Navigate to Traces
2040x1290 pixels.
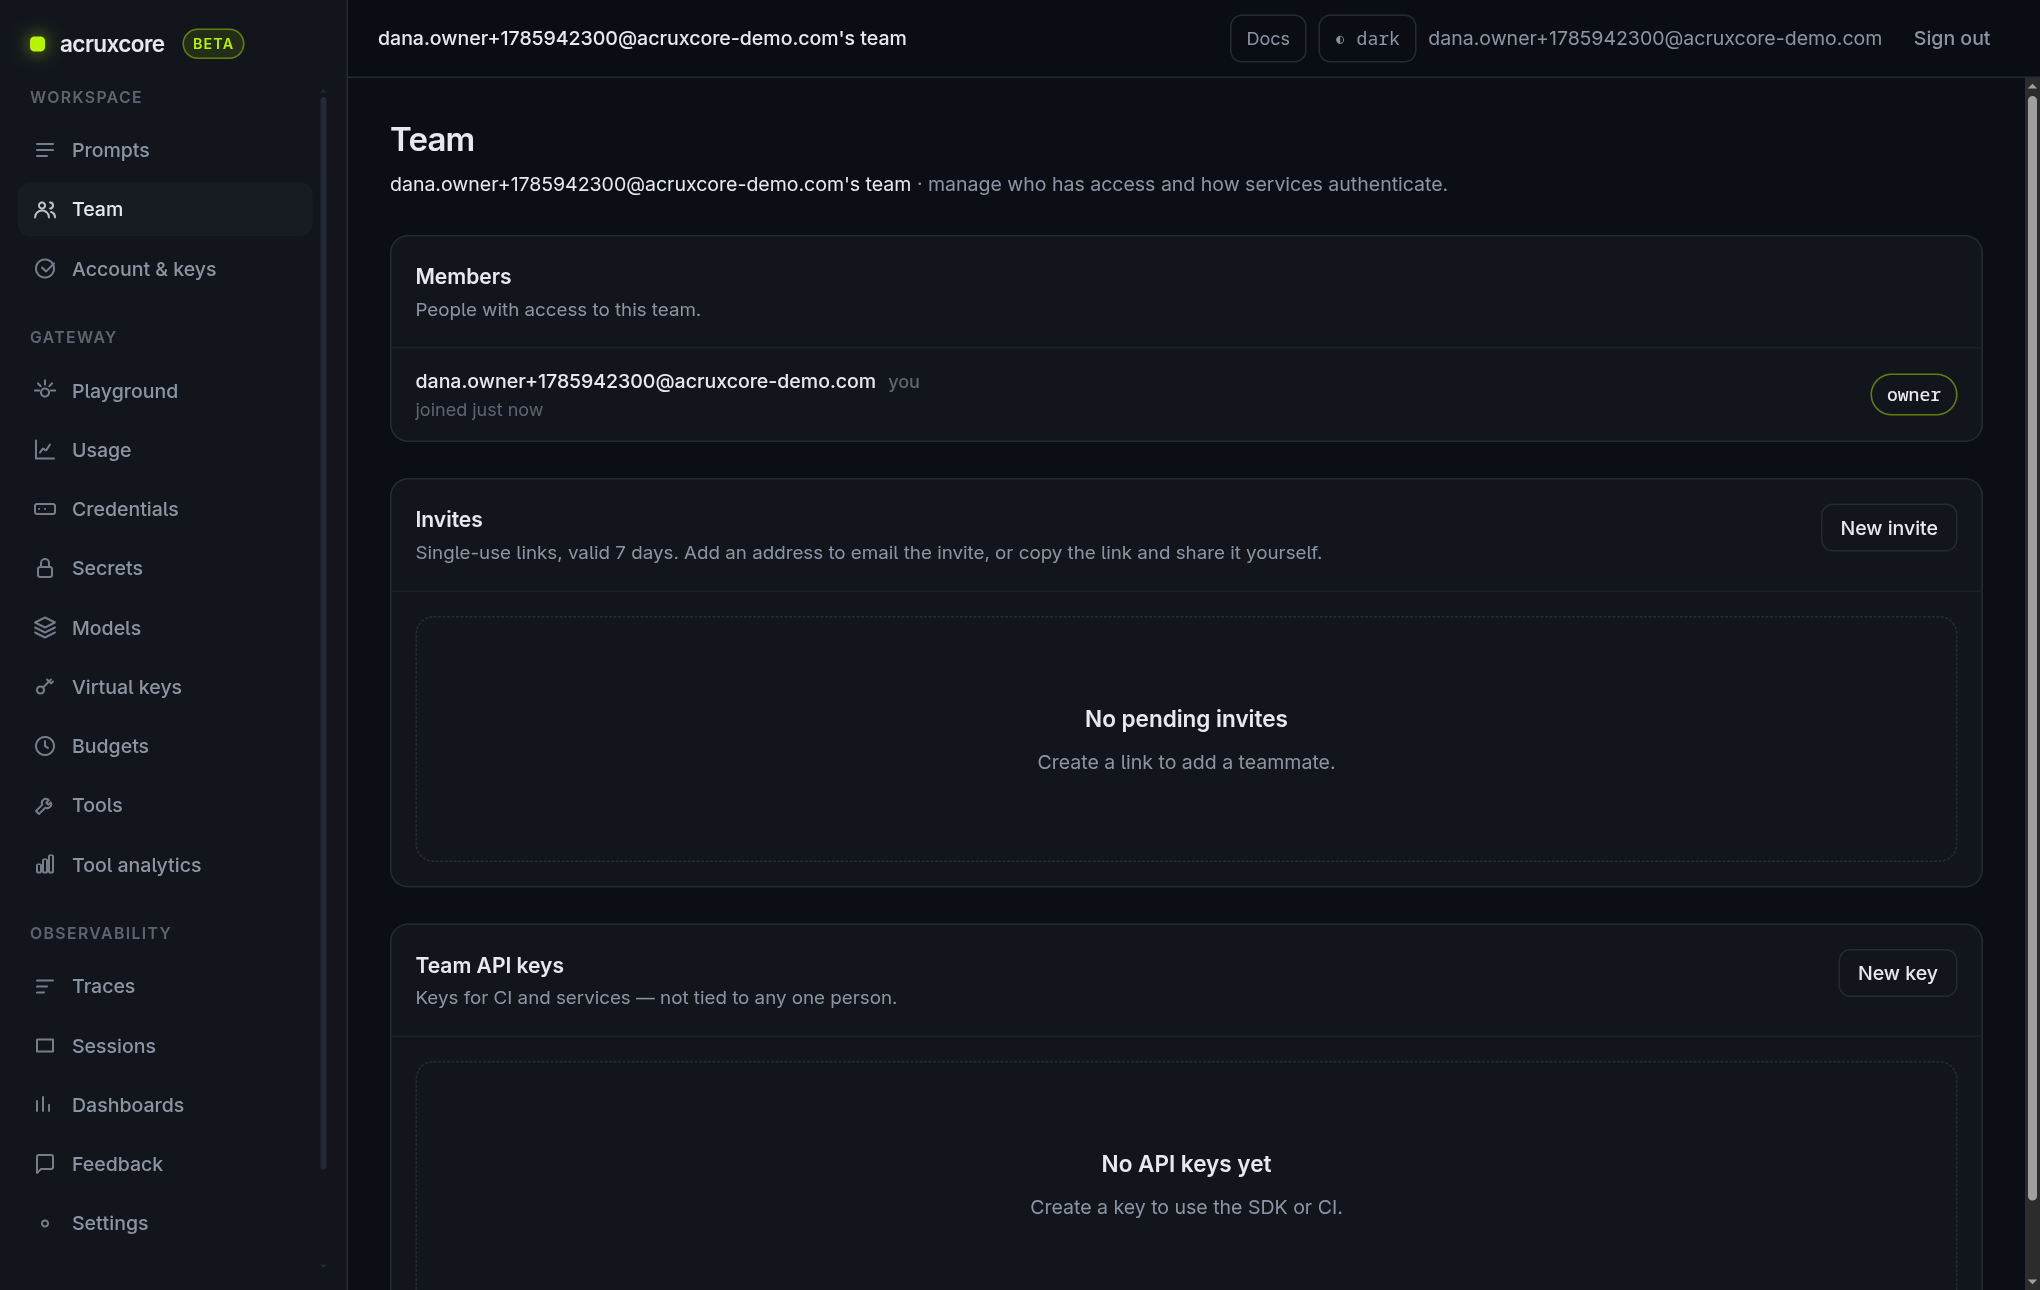pyautogui.click(x=165, y=986)
